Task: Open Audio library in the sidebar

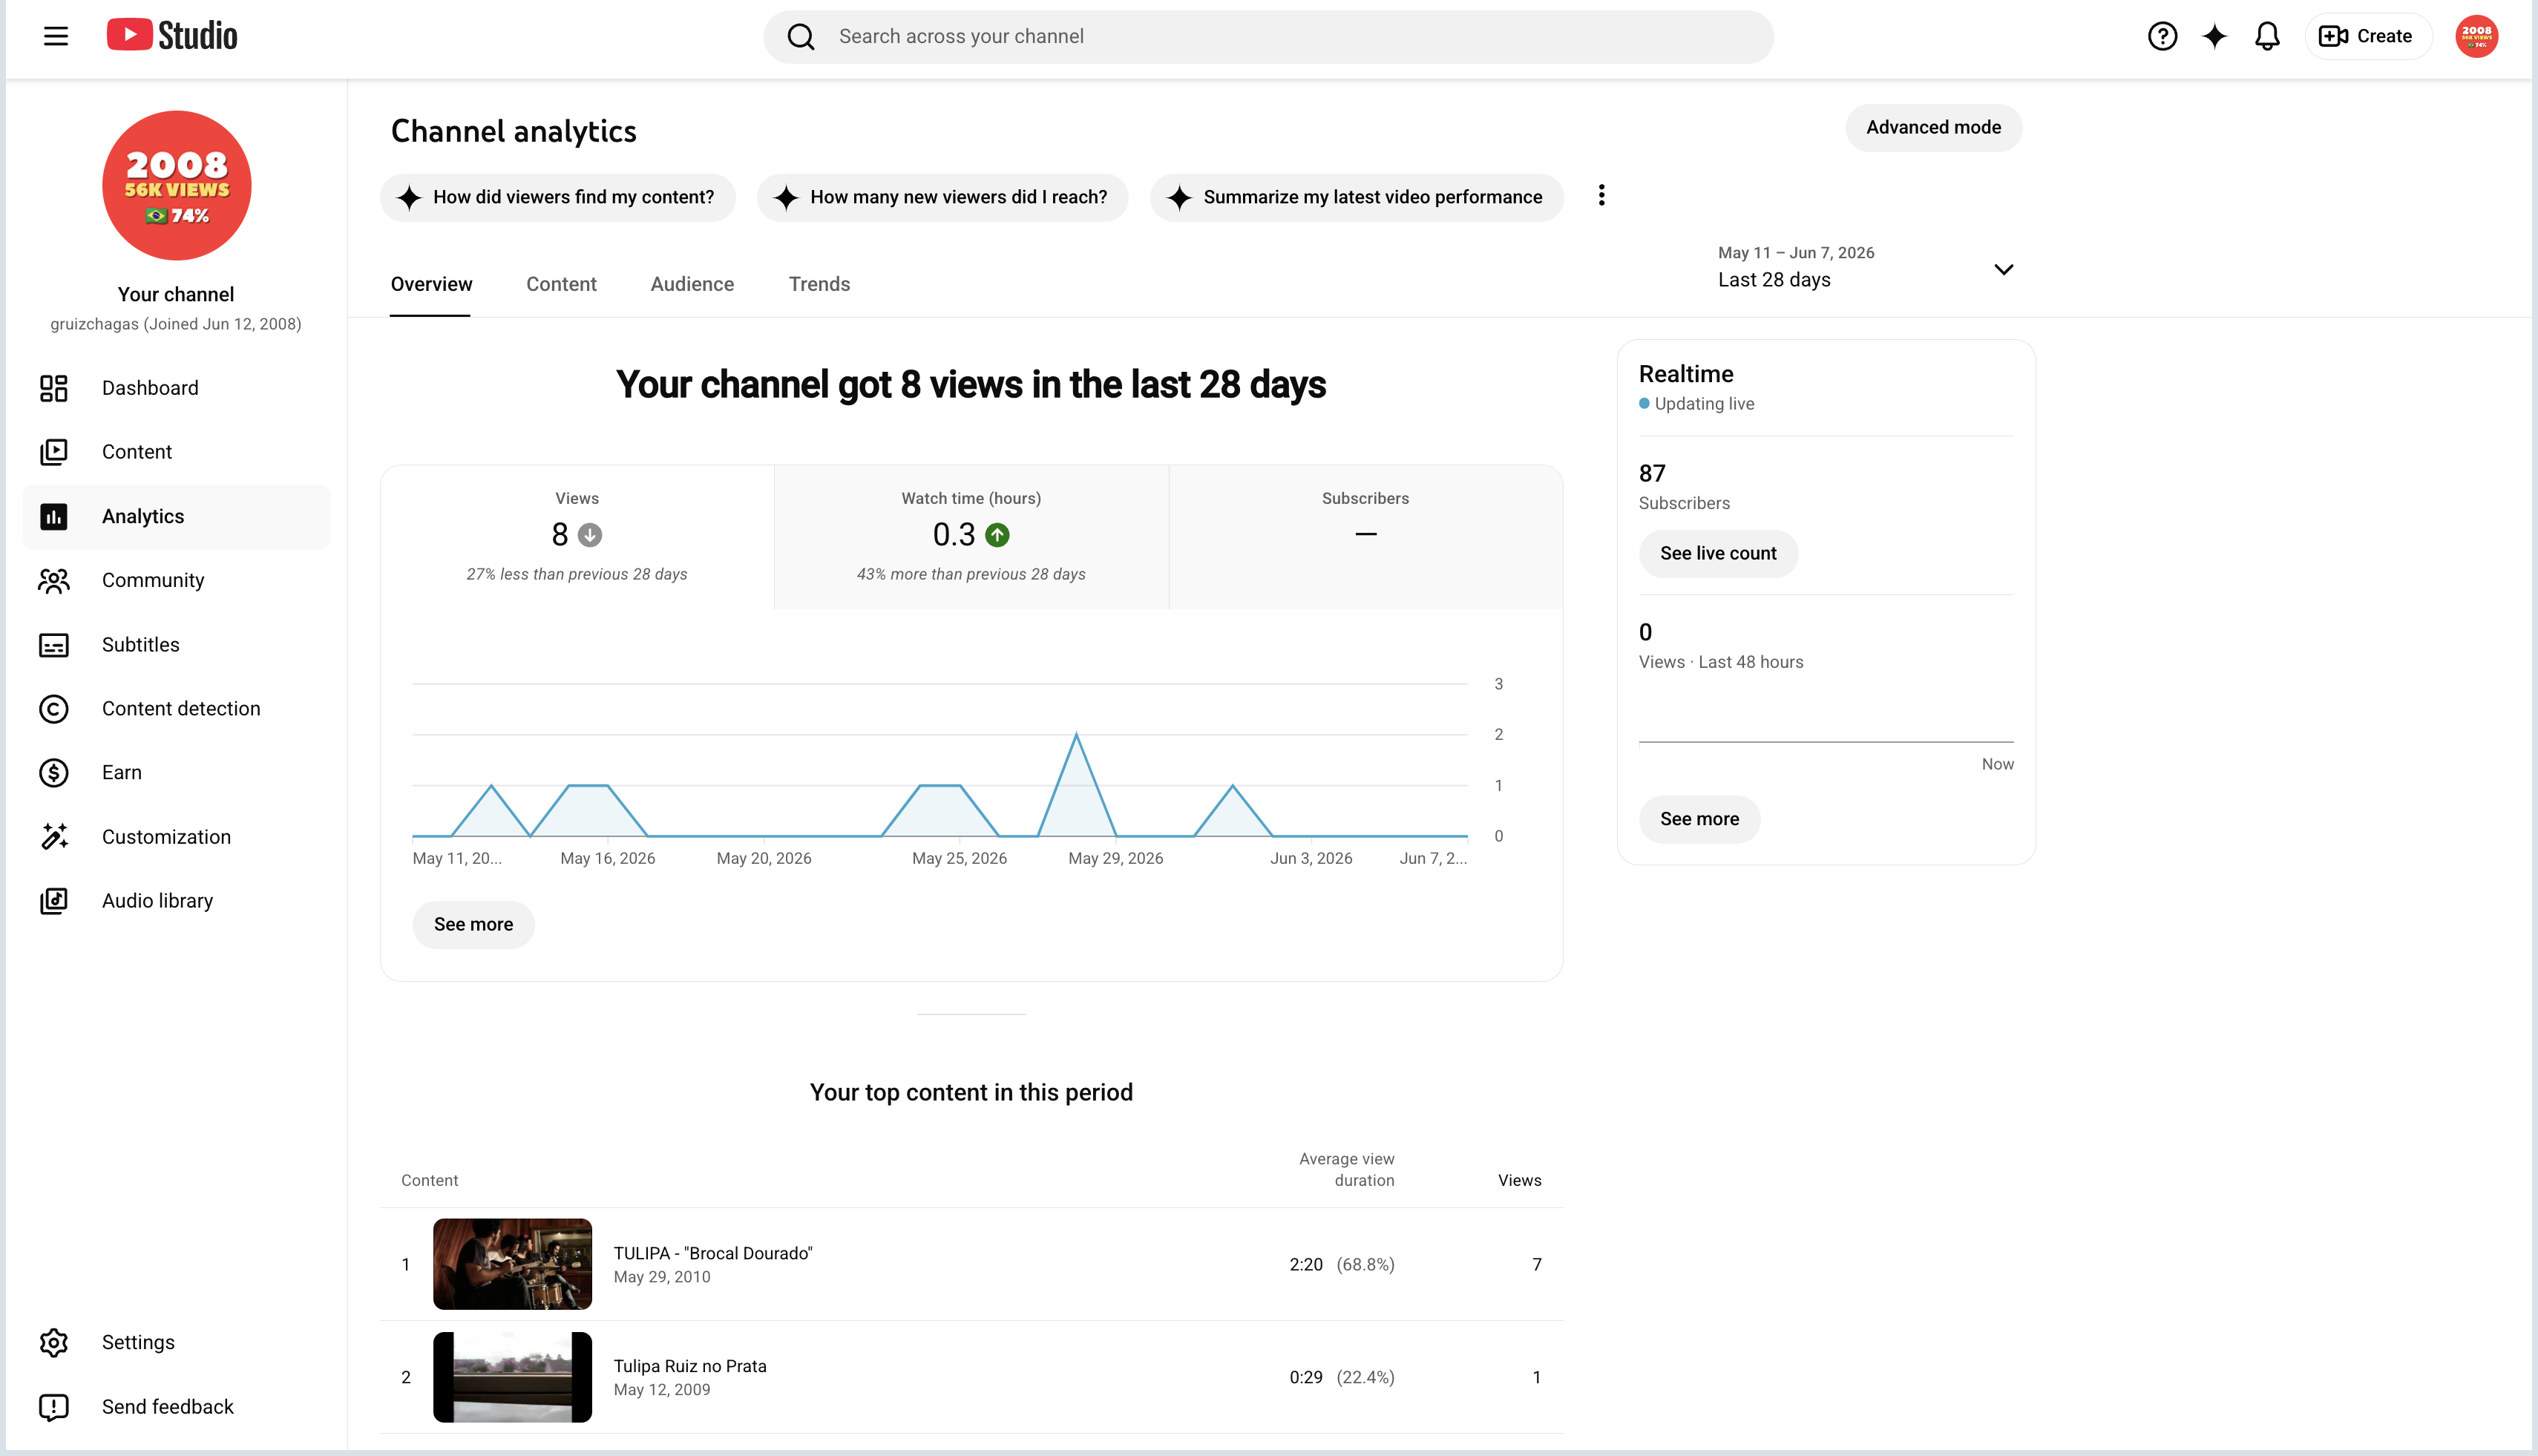Action: pyautogui.click(x=176, y=901)
